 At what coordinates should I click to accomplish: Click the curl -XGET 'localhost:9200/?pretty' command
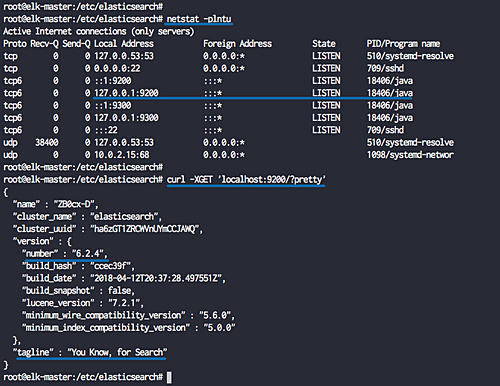click(x=246, y=179)
